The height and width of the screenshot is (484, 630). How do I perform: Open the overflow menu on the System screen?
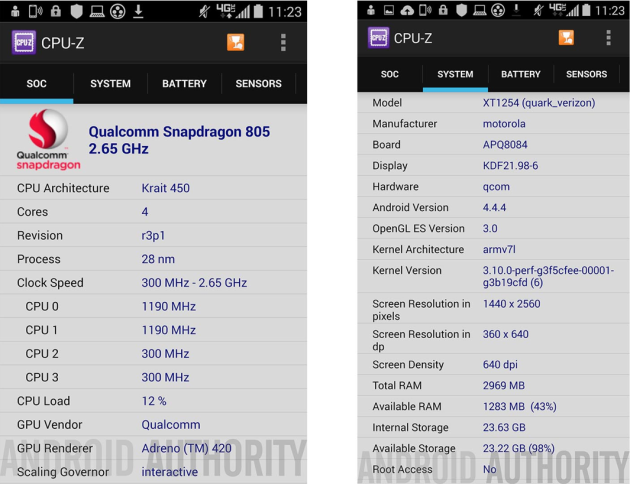(x=608, y=38)
